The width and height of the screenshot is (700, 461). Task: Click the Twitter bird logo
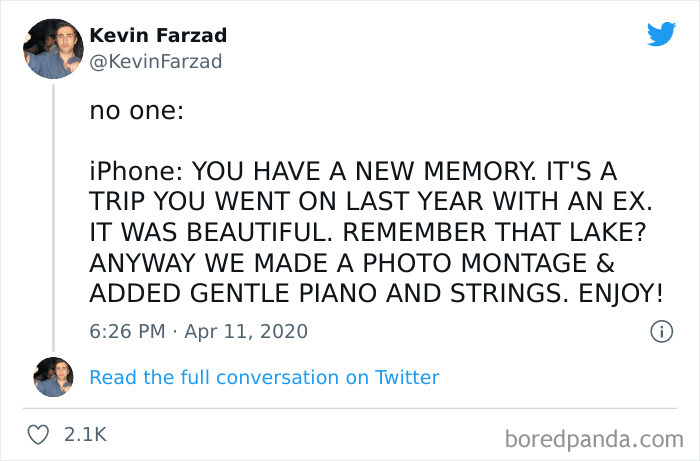661,34
